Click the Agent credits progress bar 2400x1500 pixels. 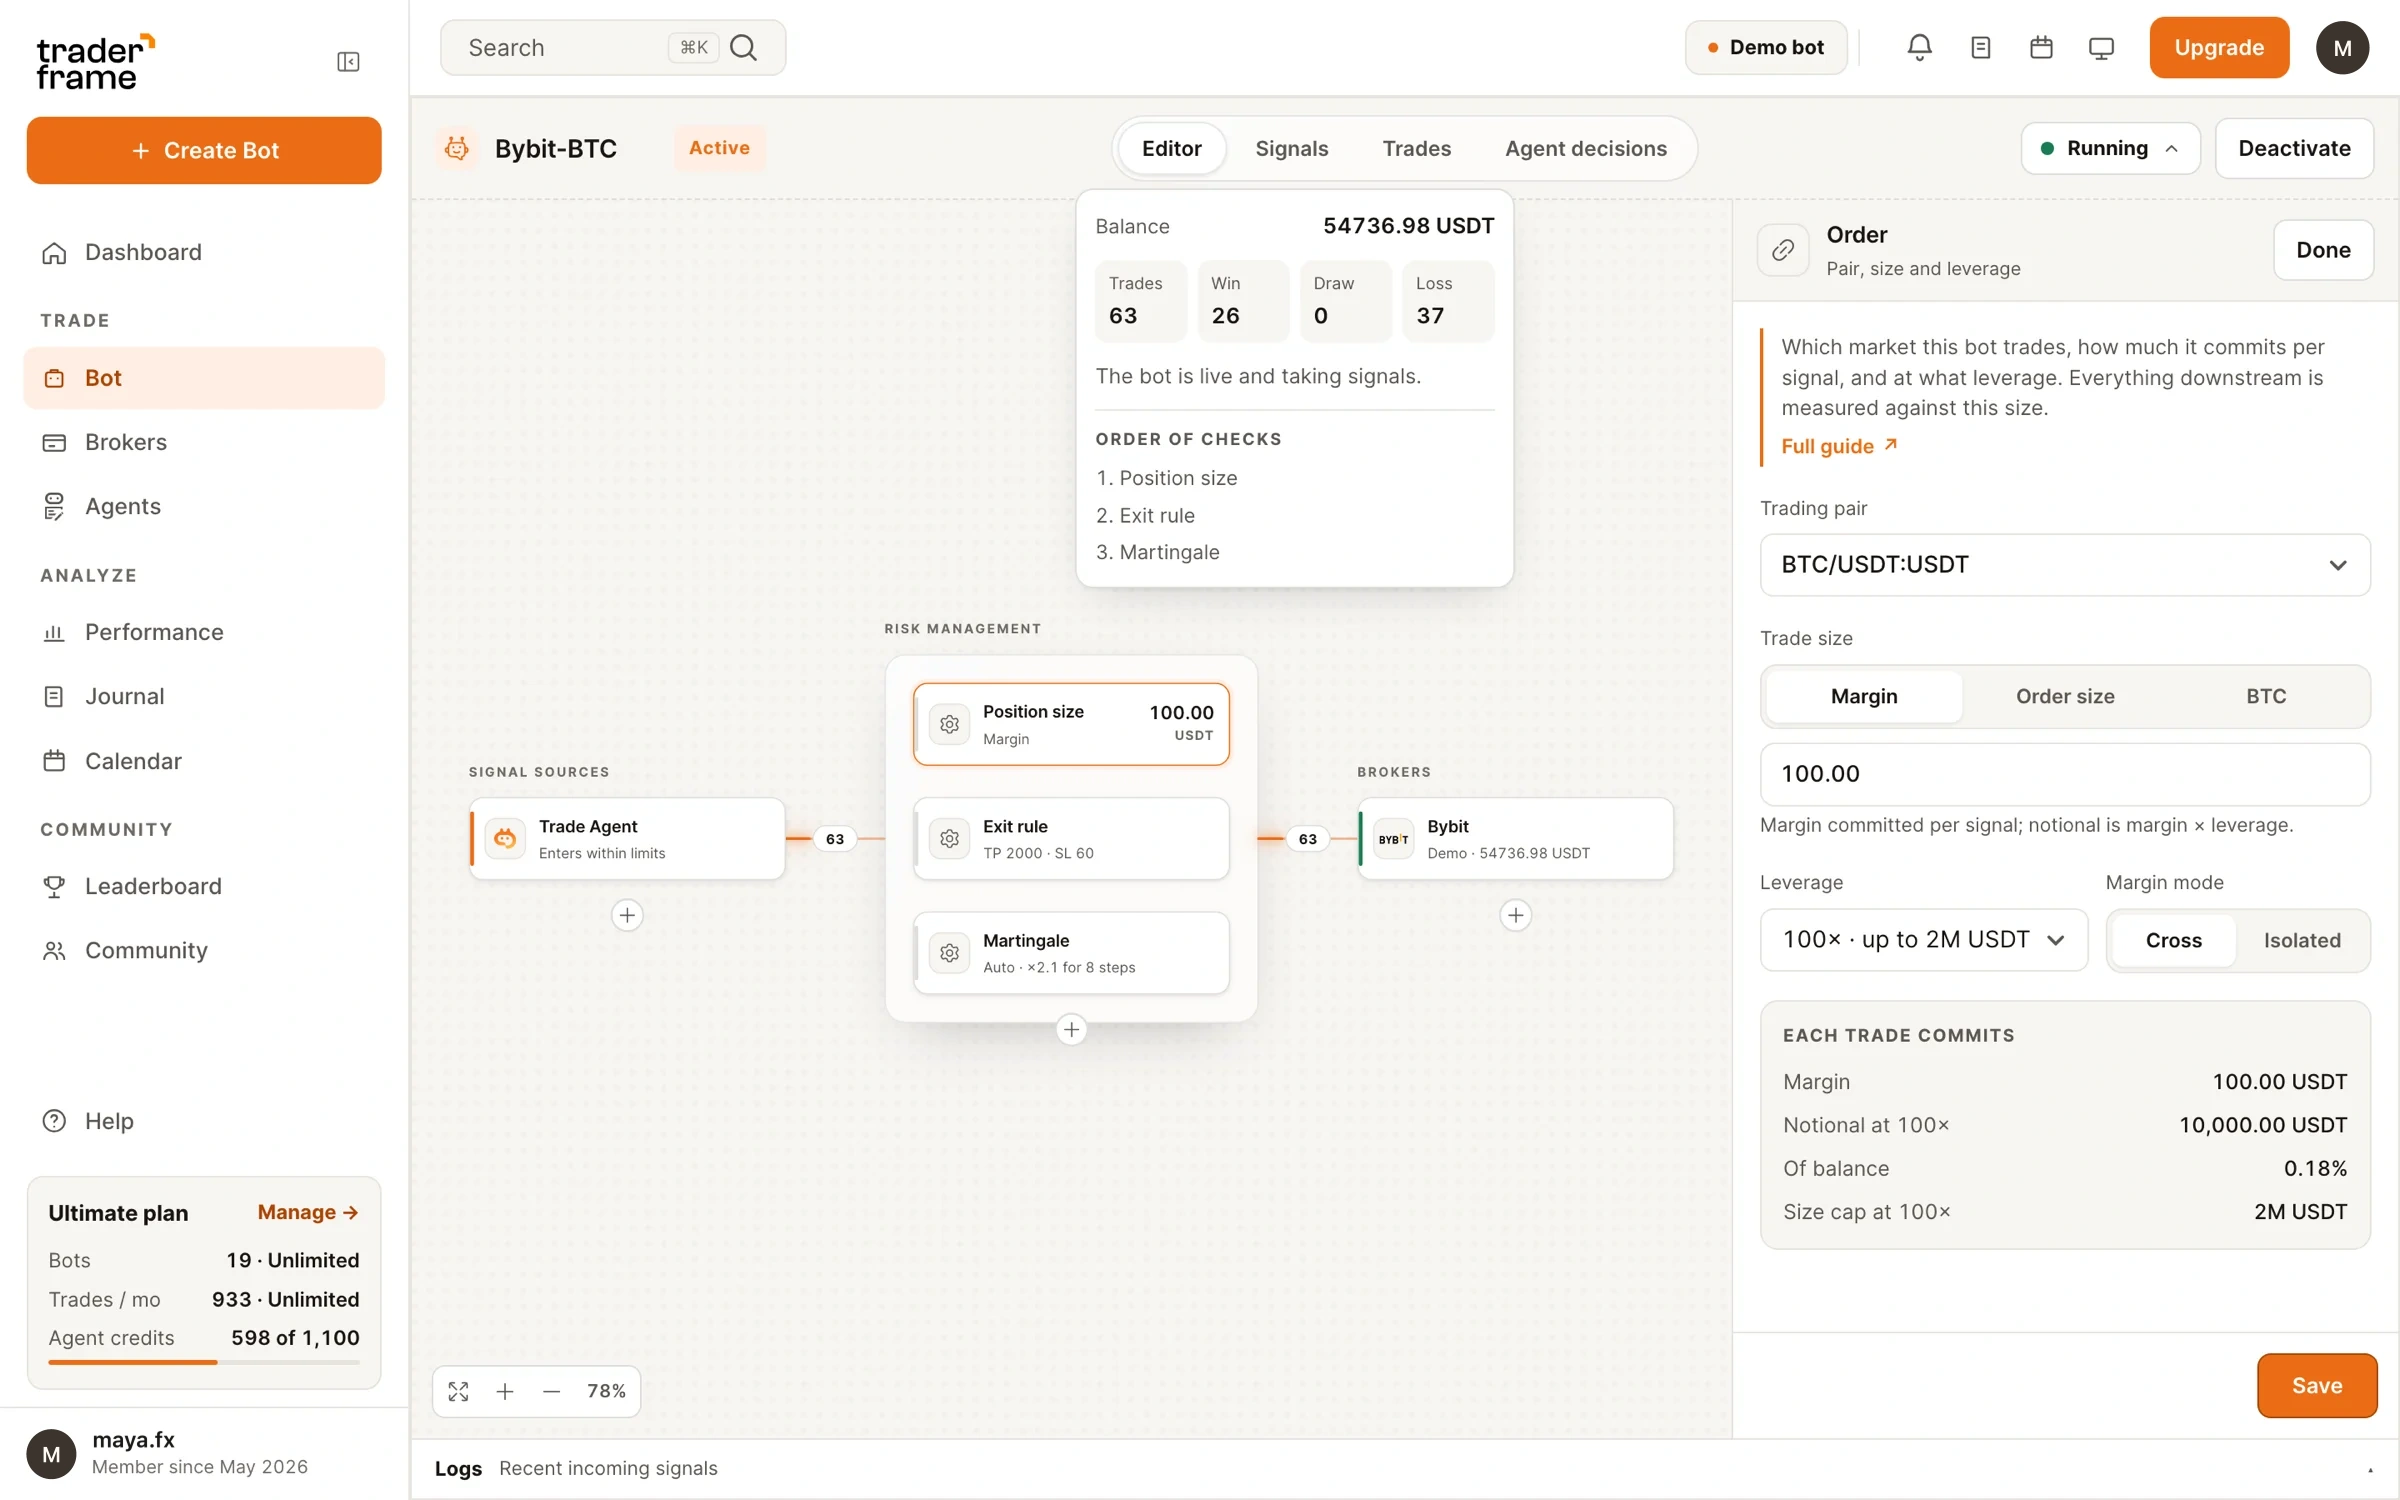[x=204, y=1362]
